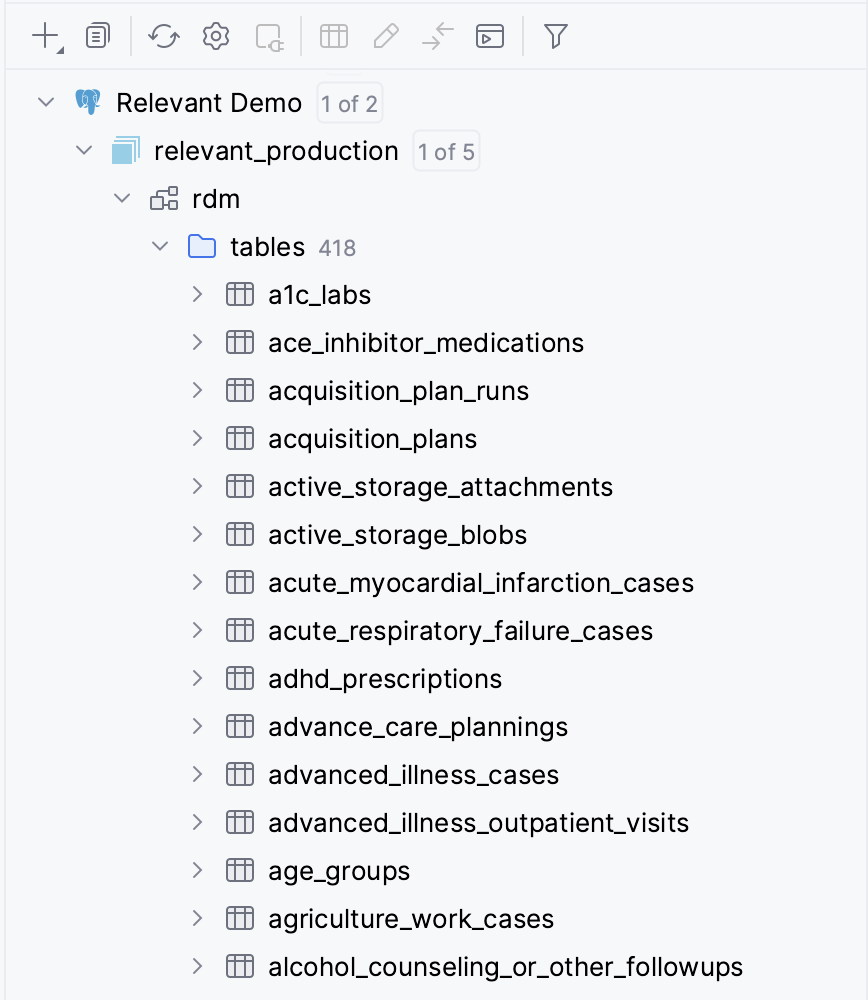Open the filter funnel options
This screenshot has height=1000, width=868.
pos(555,36)
